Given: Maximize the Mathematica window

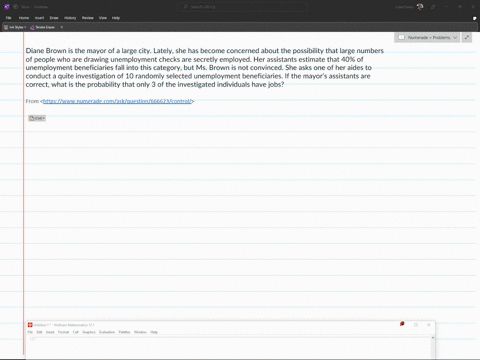Looking at the screenshot, I should pos(416,325).
